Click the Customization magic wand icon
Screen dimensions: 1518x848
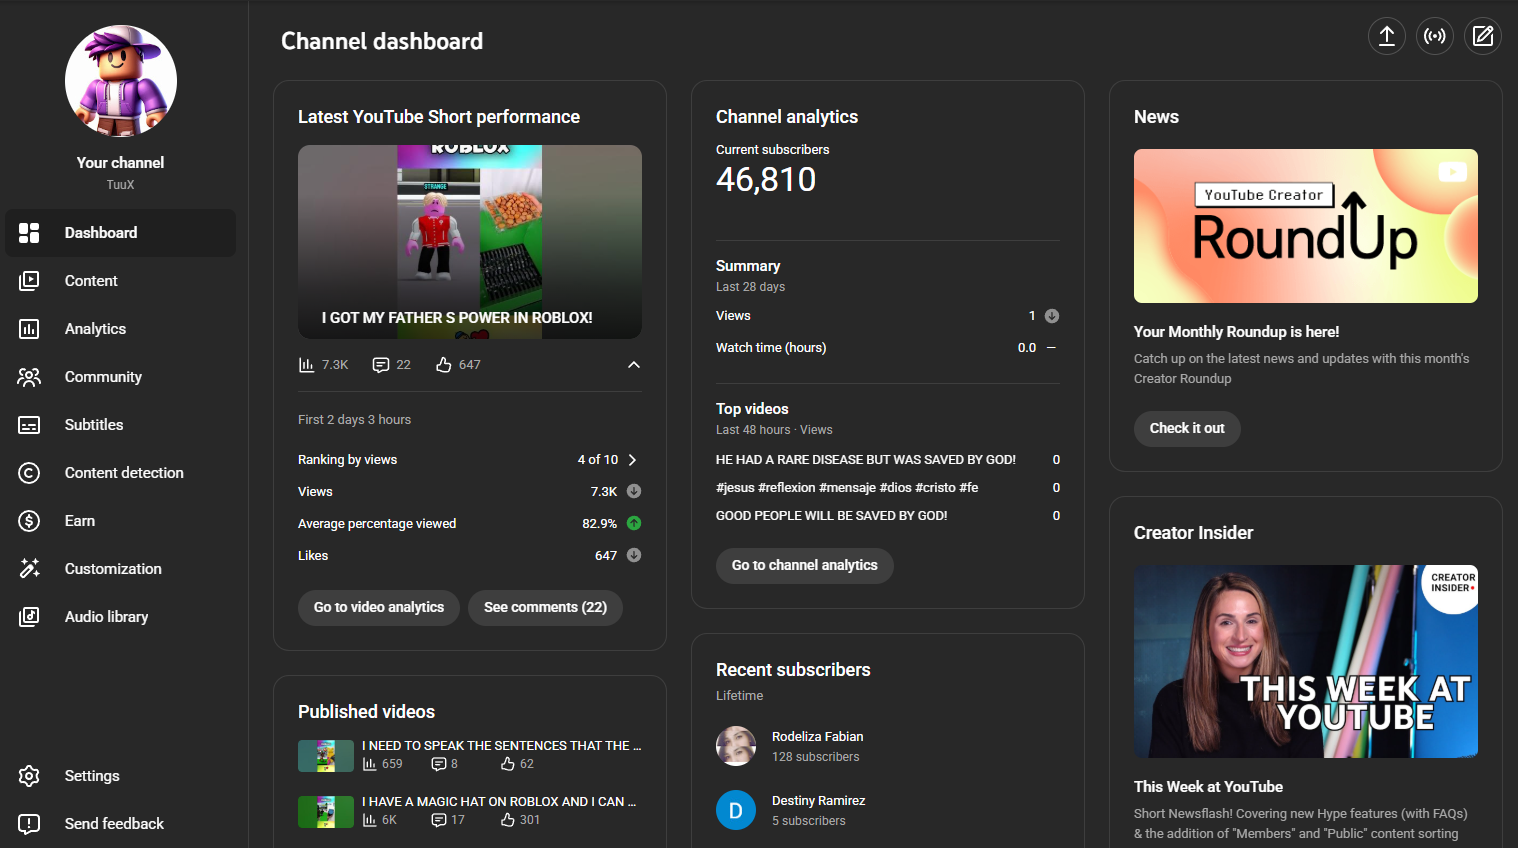29,569
